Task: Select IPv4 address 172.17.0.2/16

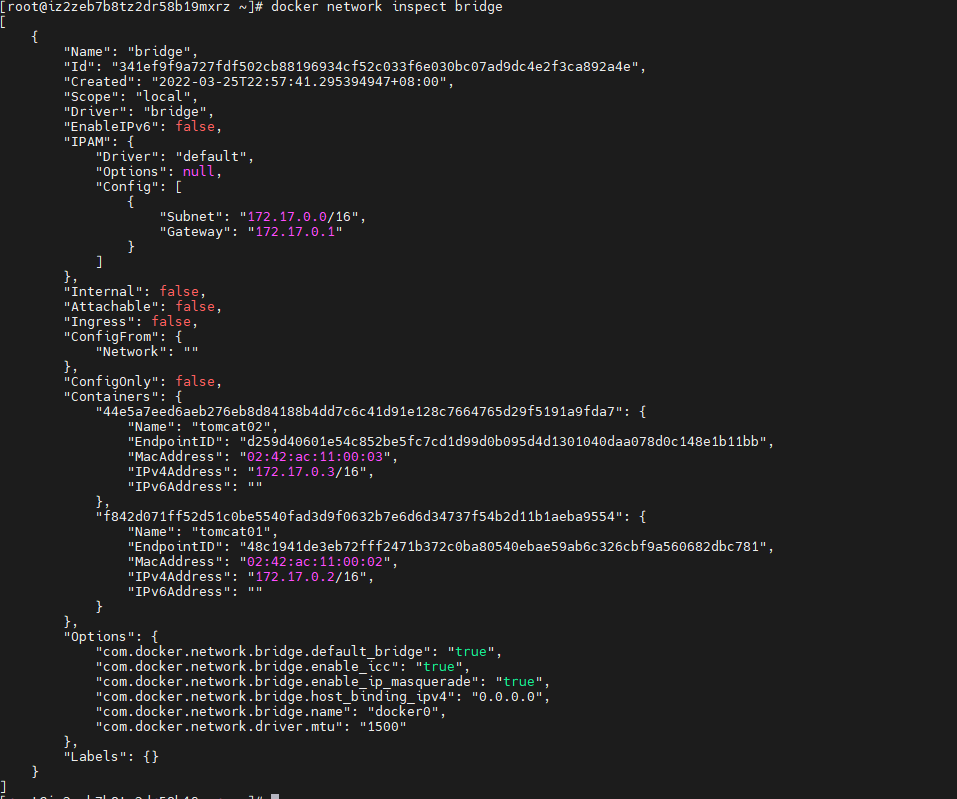Action: 307,577
